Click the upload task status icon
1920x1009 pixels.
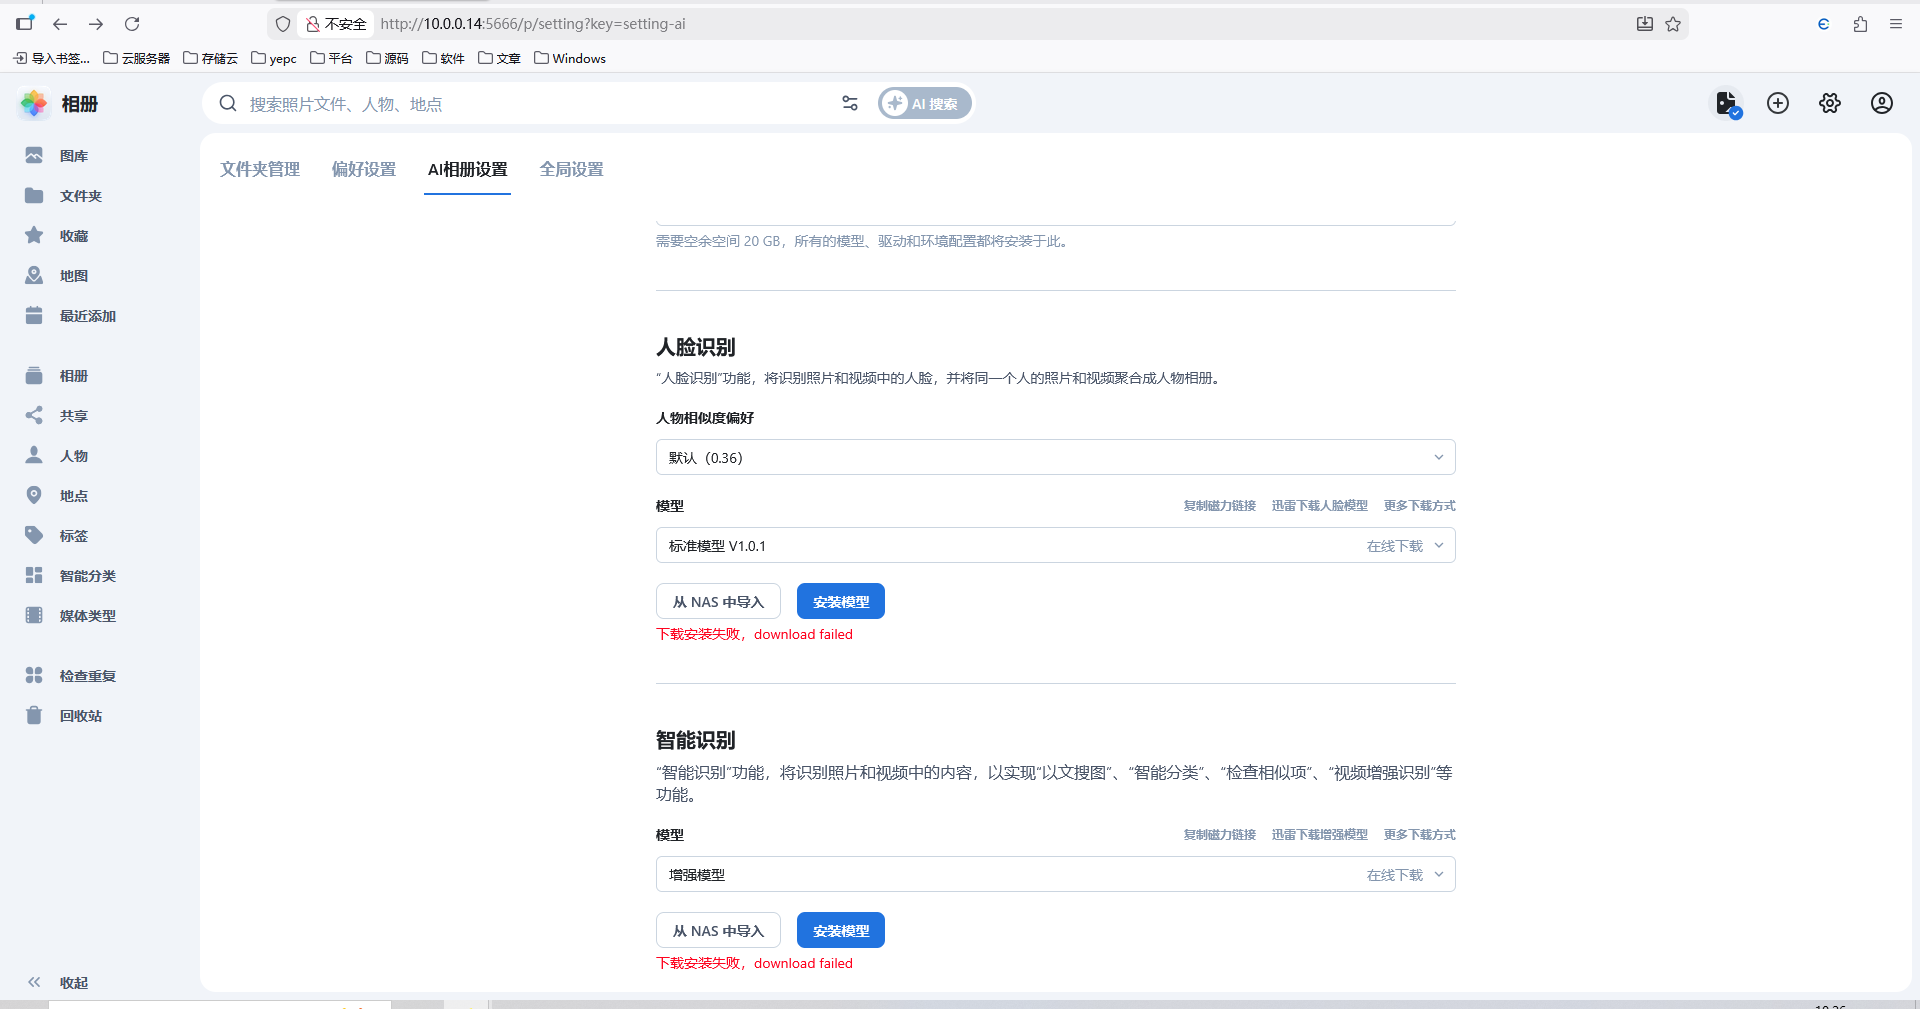tap(1726, 103)
